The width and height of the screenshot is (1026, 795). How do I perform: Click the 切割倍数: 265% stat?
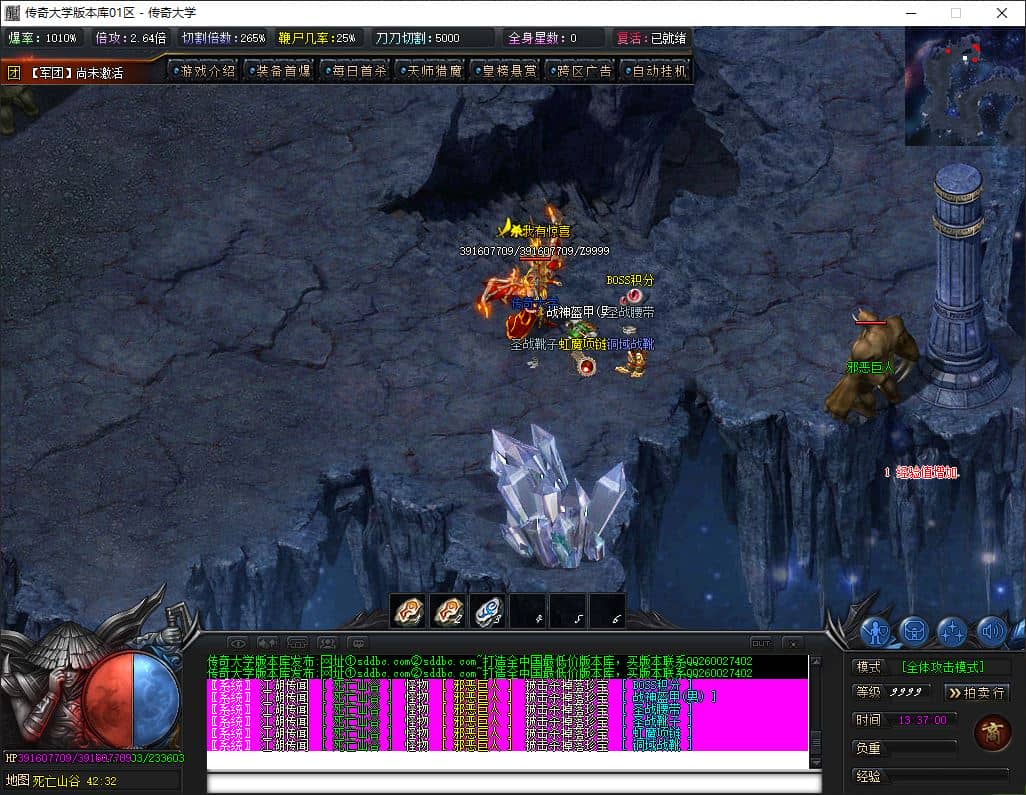(223, 38)
